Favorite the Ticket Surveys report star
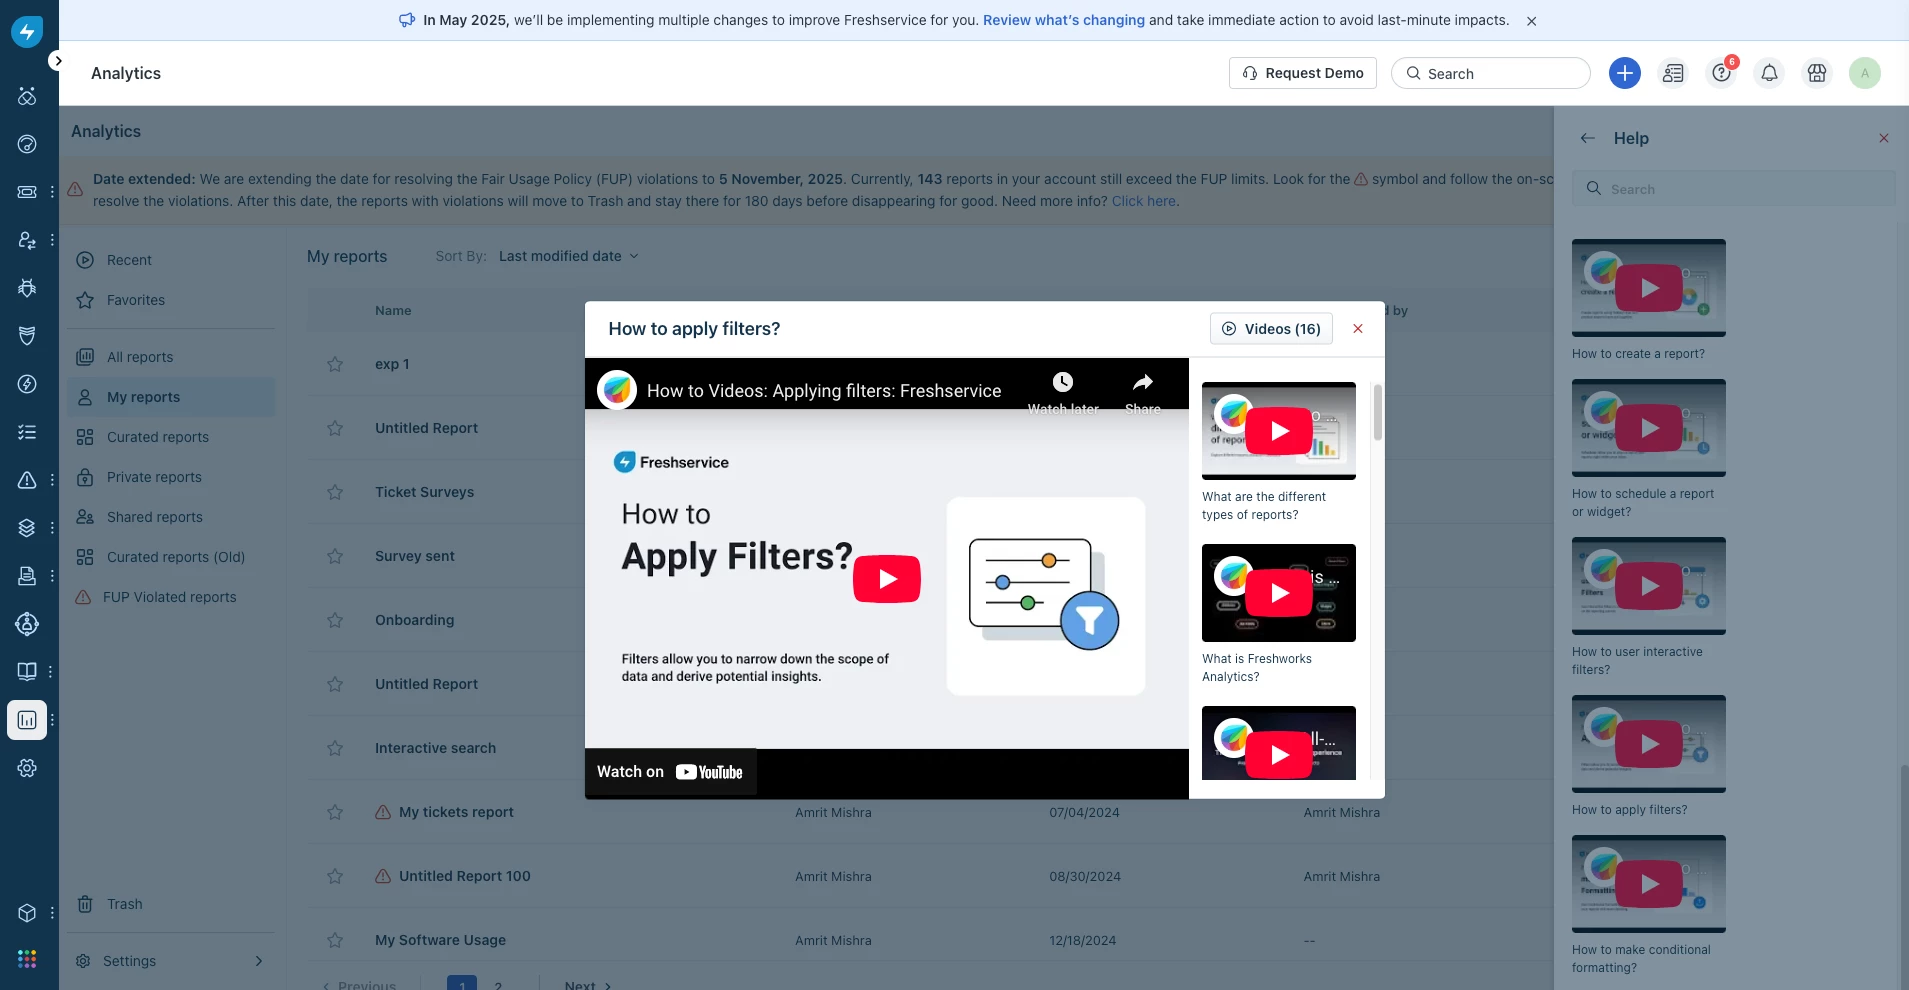Screen dimensions: 1909x990 [335, 492]
